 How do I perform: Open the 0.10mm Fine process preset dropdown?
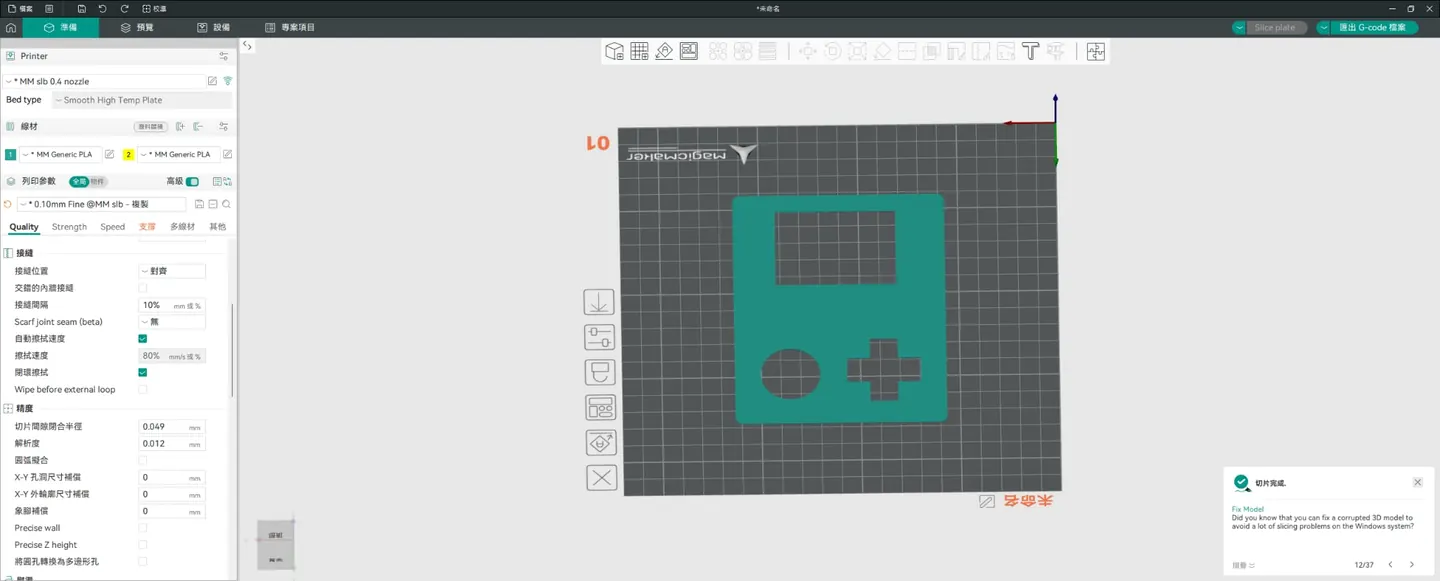pos(101,204)
